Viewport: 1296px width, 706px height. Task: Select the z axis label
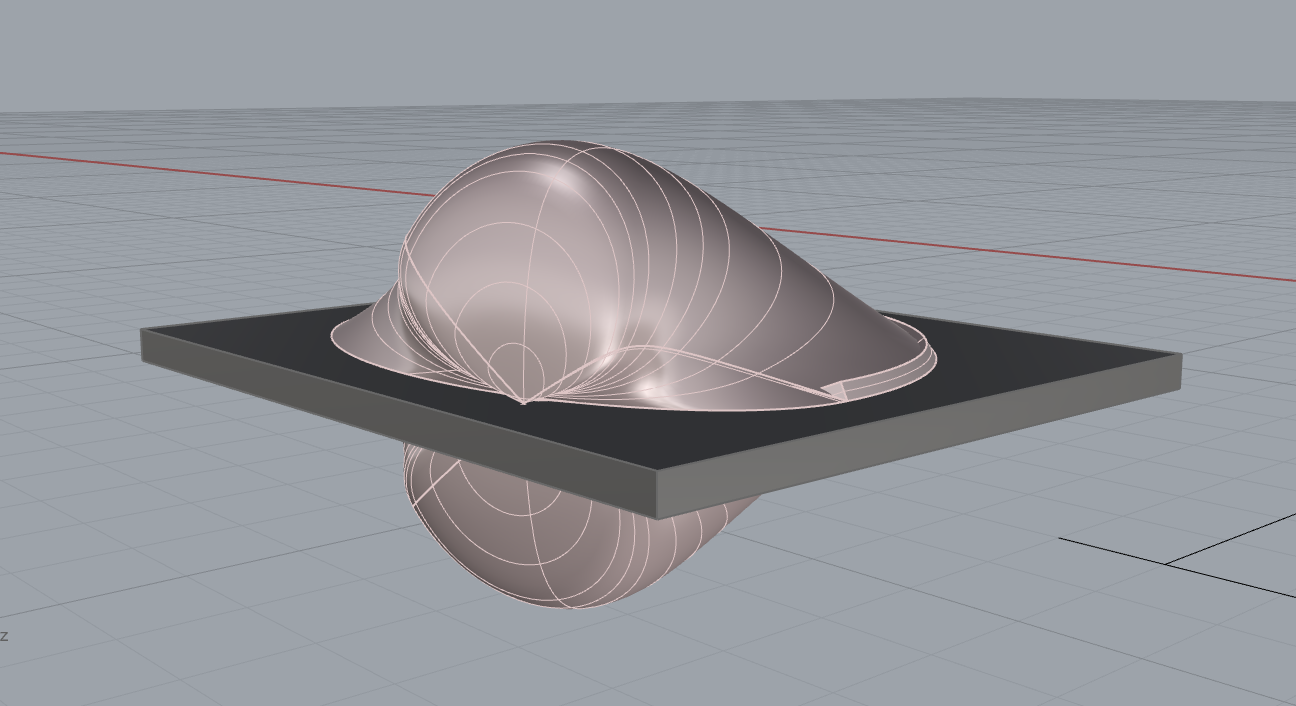pos(4,635)
